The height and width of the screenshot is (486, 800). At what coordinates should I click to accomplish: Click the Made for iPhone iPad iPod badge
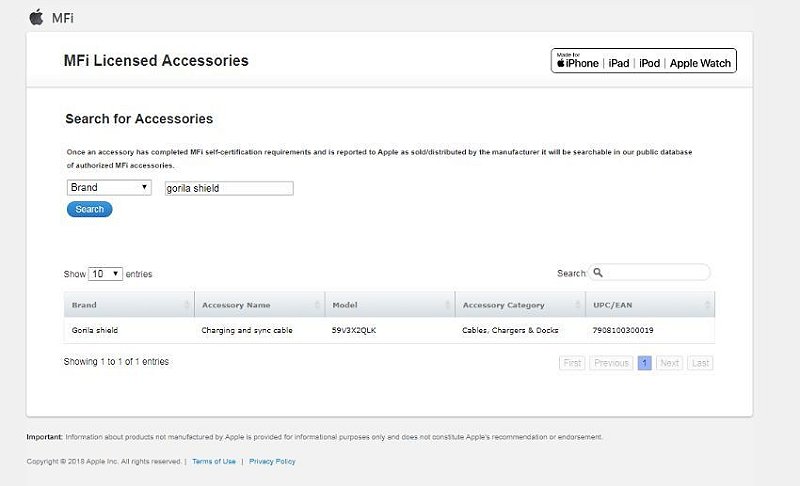(643, 61)
